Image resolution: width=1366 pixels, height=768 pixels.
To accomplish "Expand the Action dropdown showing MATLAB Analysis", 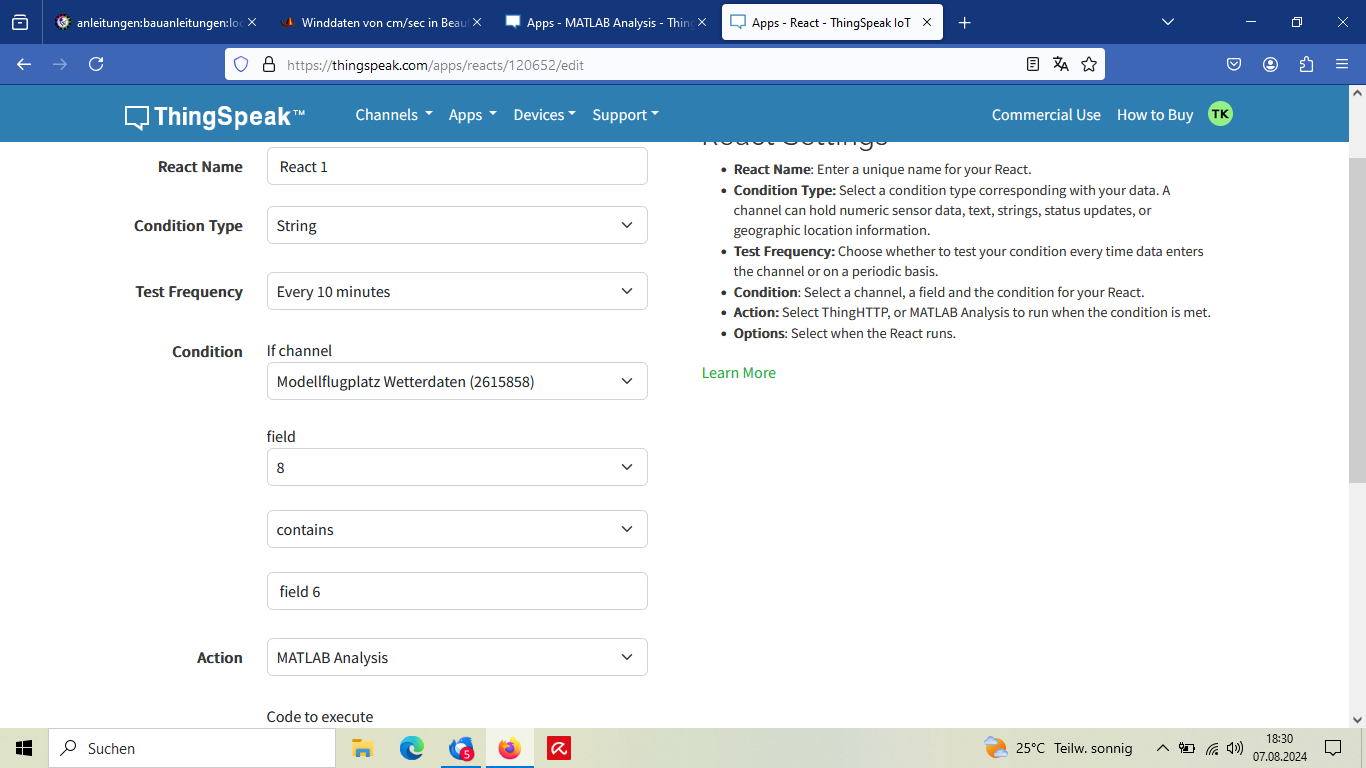I will pos(457,658).
